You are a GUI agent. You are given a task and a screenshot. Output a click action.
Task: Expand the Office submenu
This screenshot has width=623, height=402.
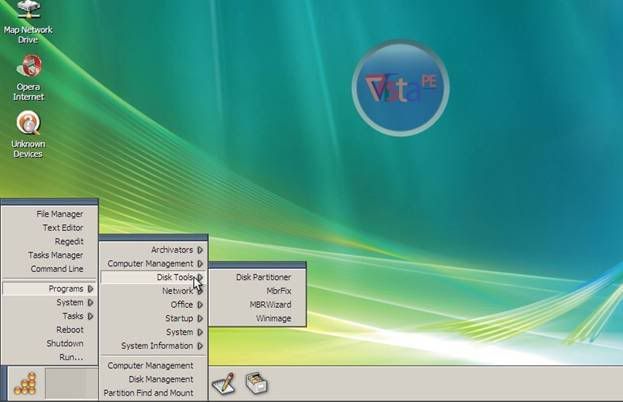click(153, 305)
